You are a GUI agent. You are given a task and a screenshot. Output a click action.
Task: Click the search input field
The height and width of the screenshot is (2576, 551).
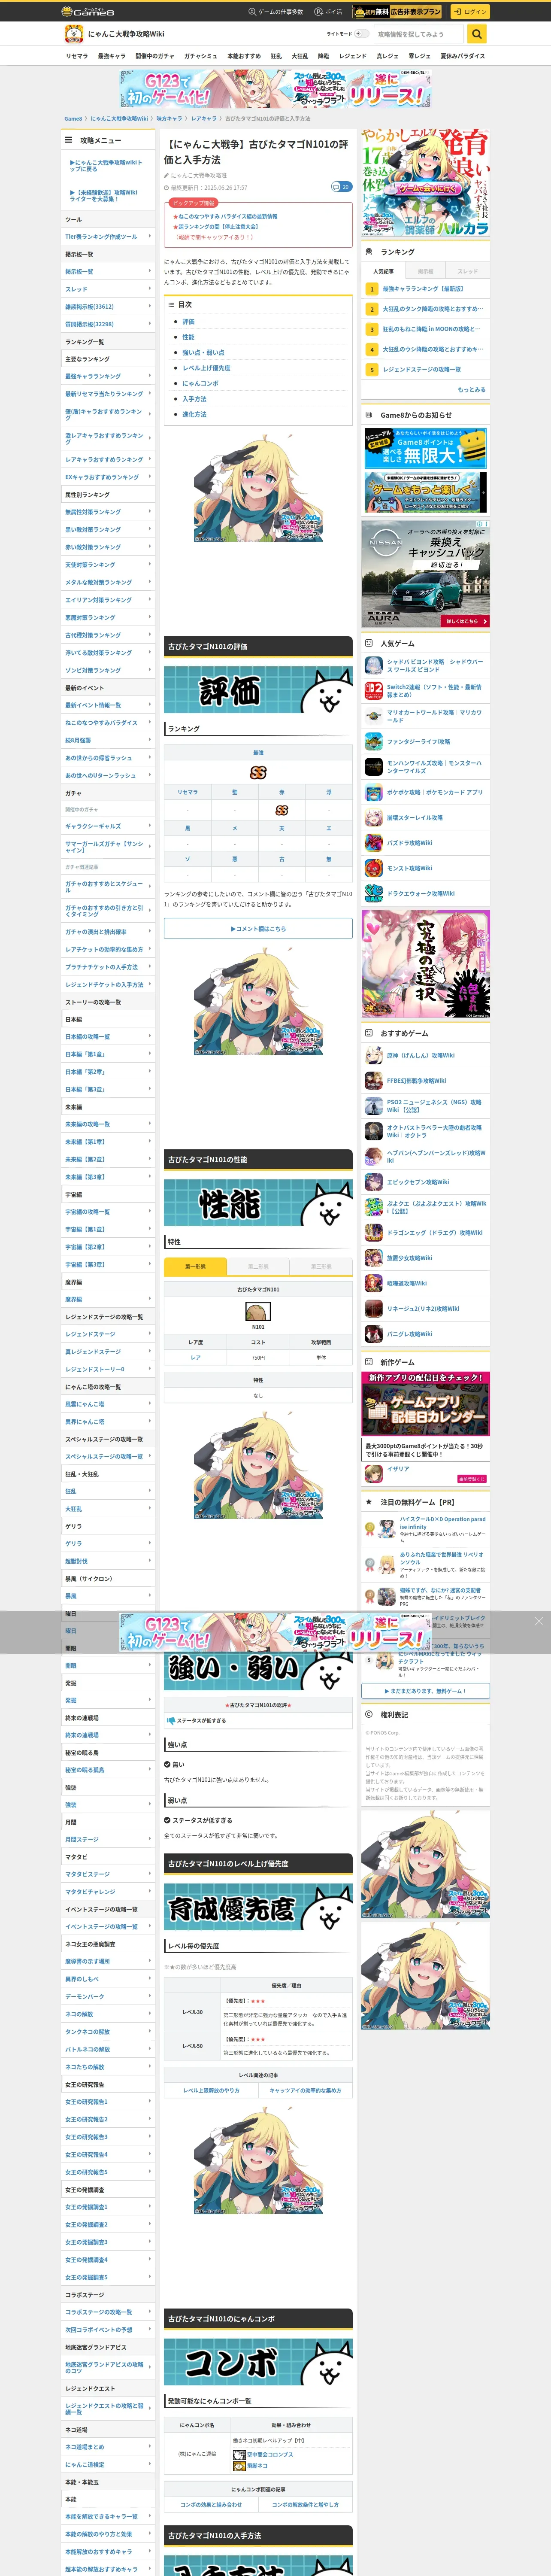pos(419,34)
